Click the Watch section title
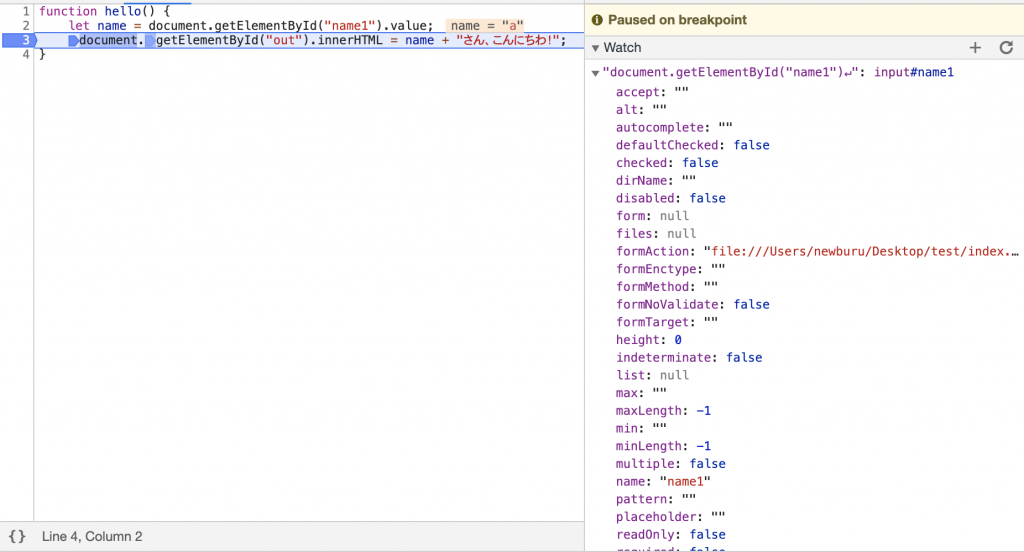The width and height of the screenshot is (1024, 552). coord(622,47)
